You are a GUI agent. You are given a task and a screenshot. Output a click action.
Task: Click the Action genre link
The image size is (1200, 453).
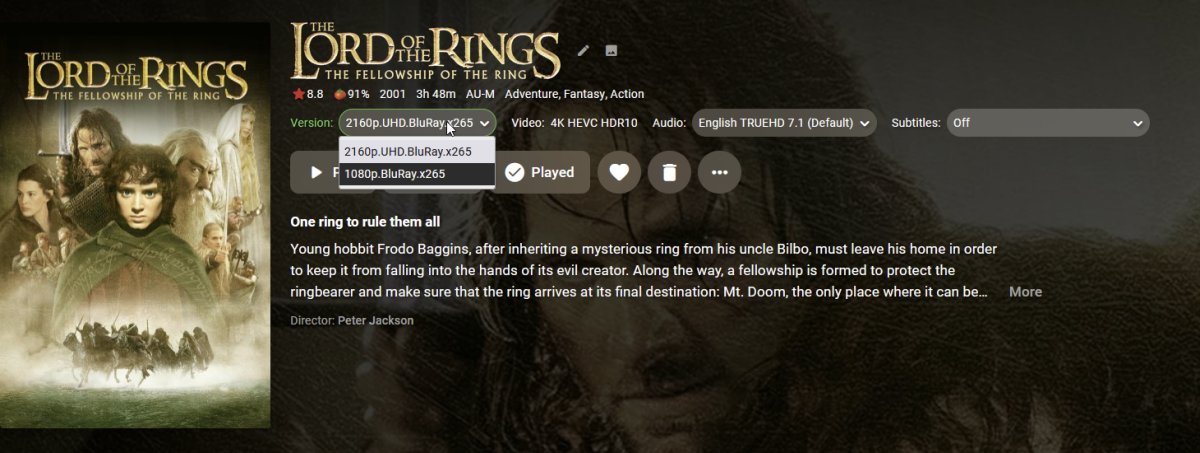[627, 94]
